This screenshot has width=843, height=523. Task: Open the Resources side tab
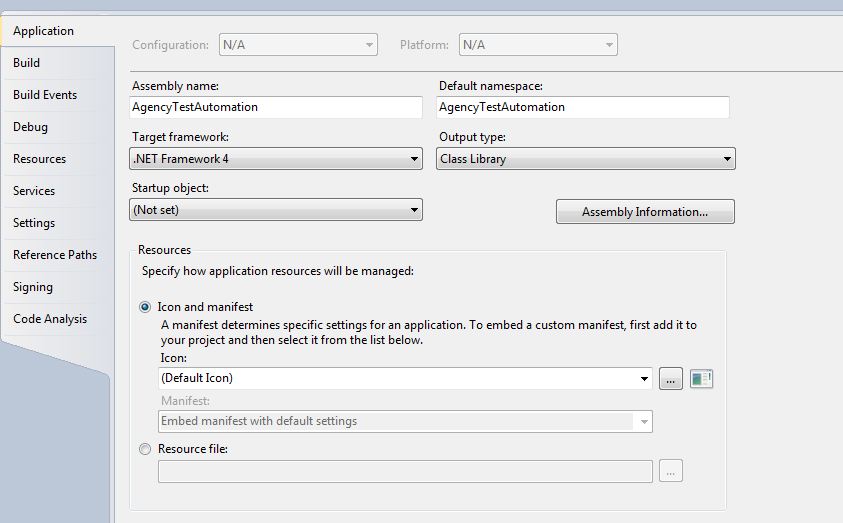39,159
